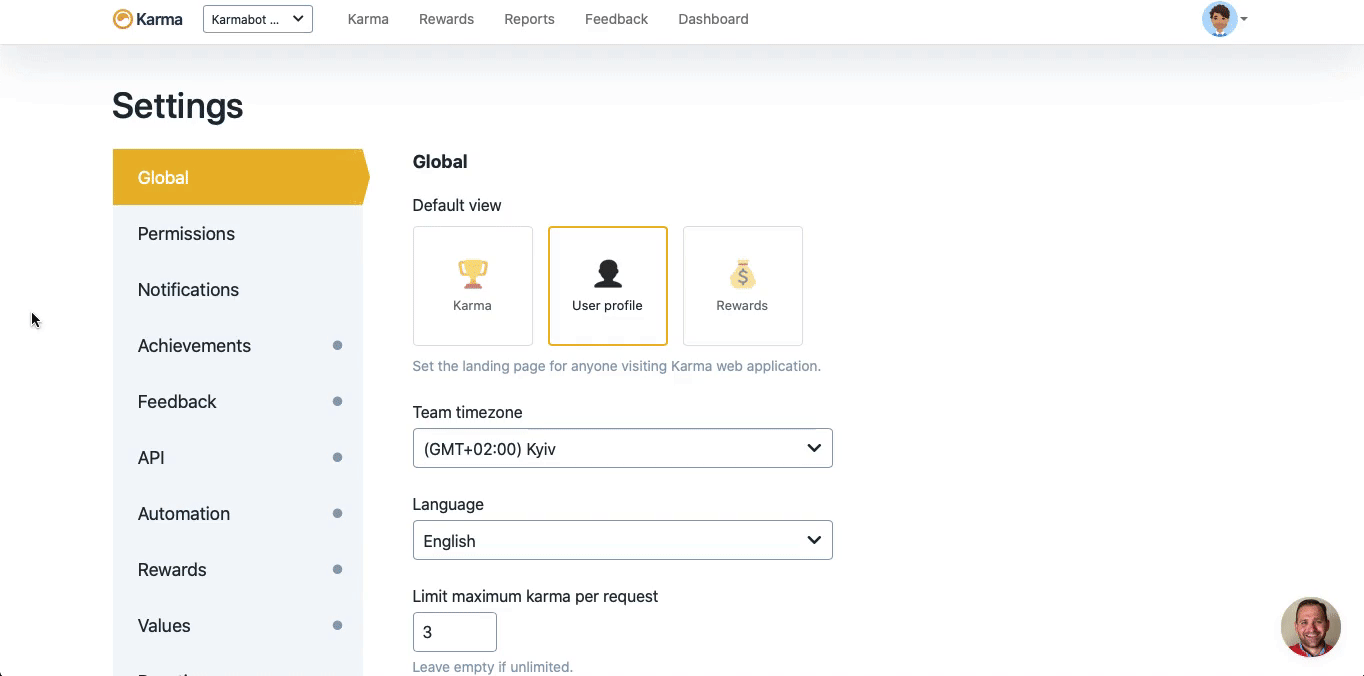Click the Karma logo in the header
The width and height of the screenshot is (1364, 676).
pyautogui.click(x=147, y=19)
